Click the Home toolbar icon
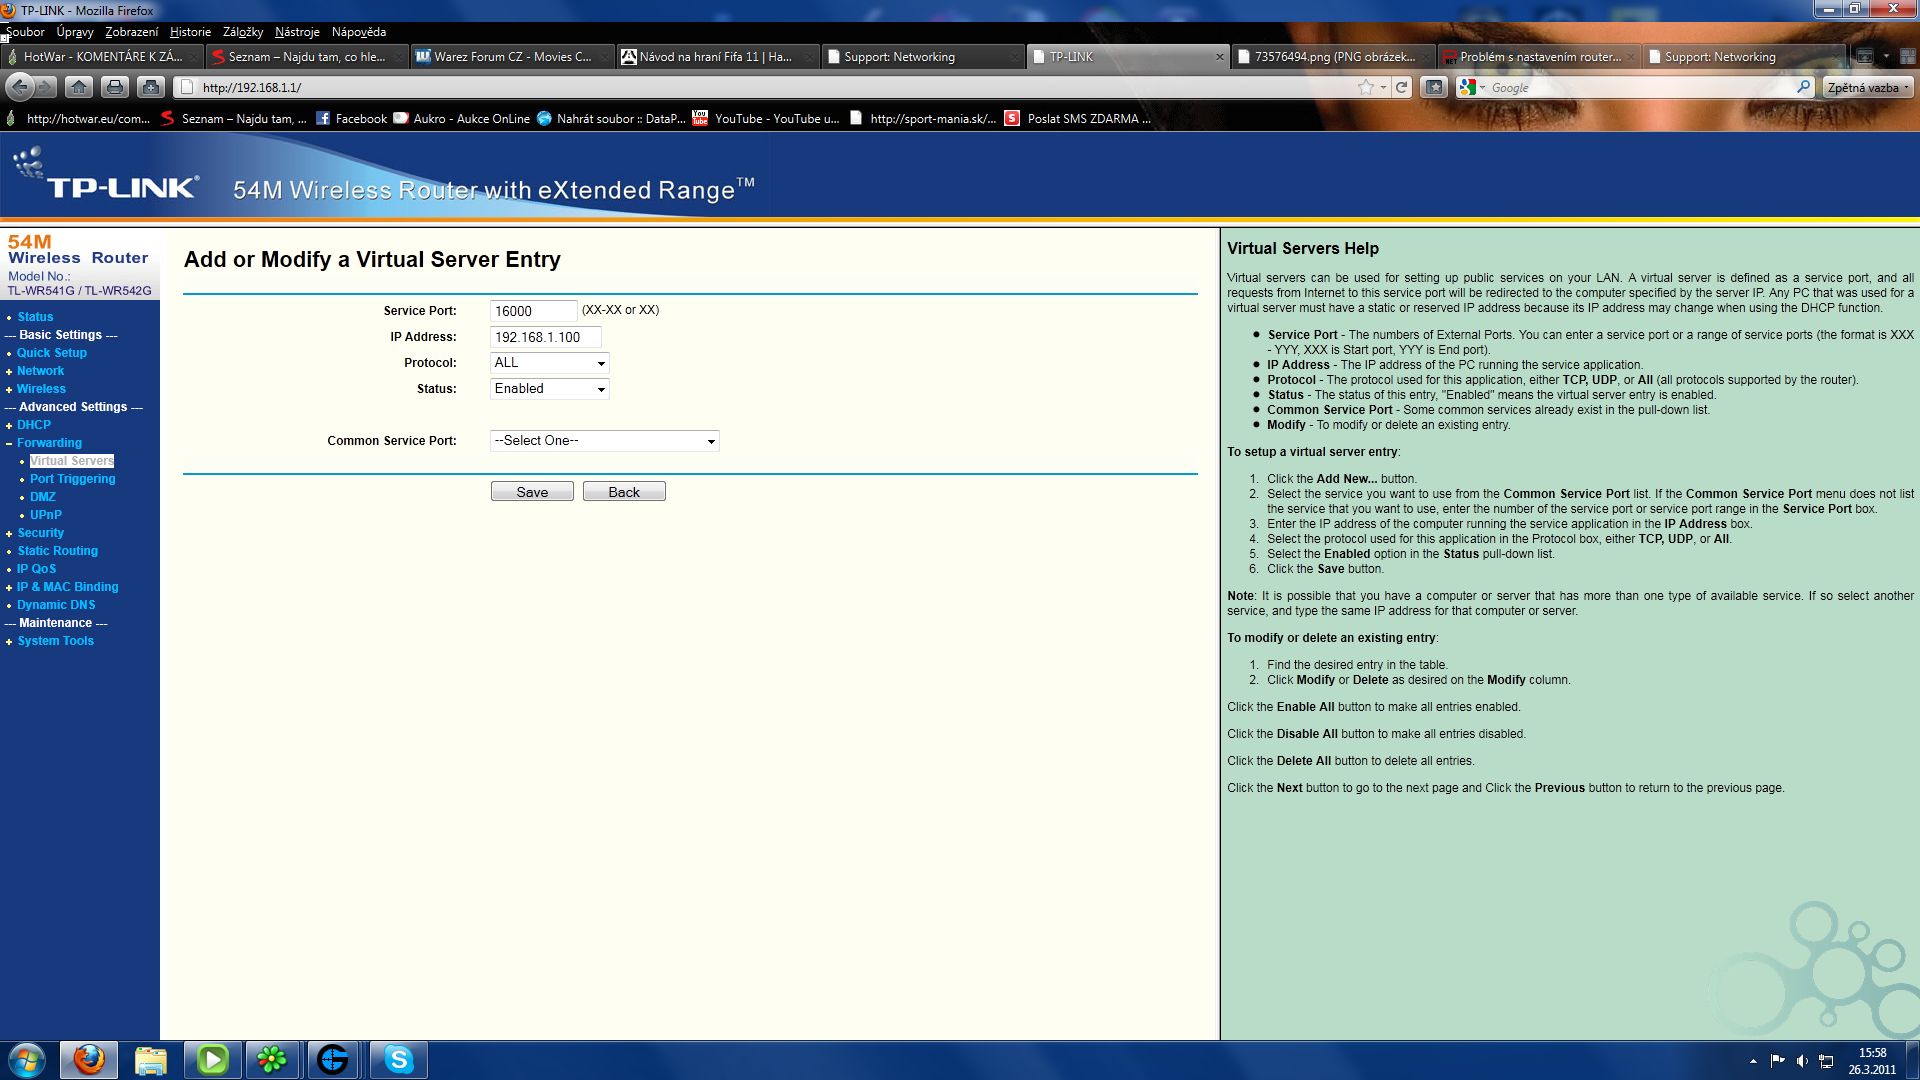Viewport: 1920px width, 1080px height. [x=79, y=87]
